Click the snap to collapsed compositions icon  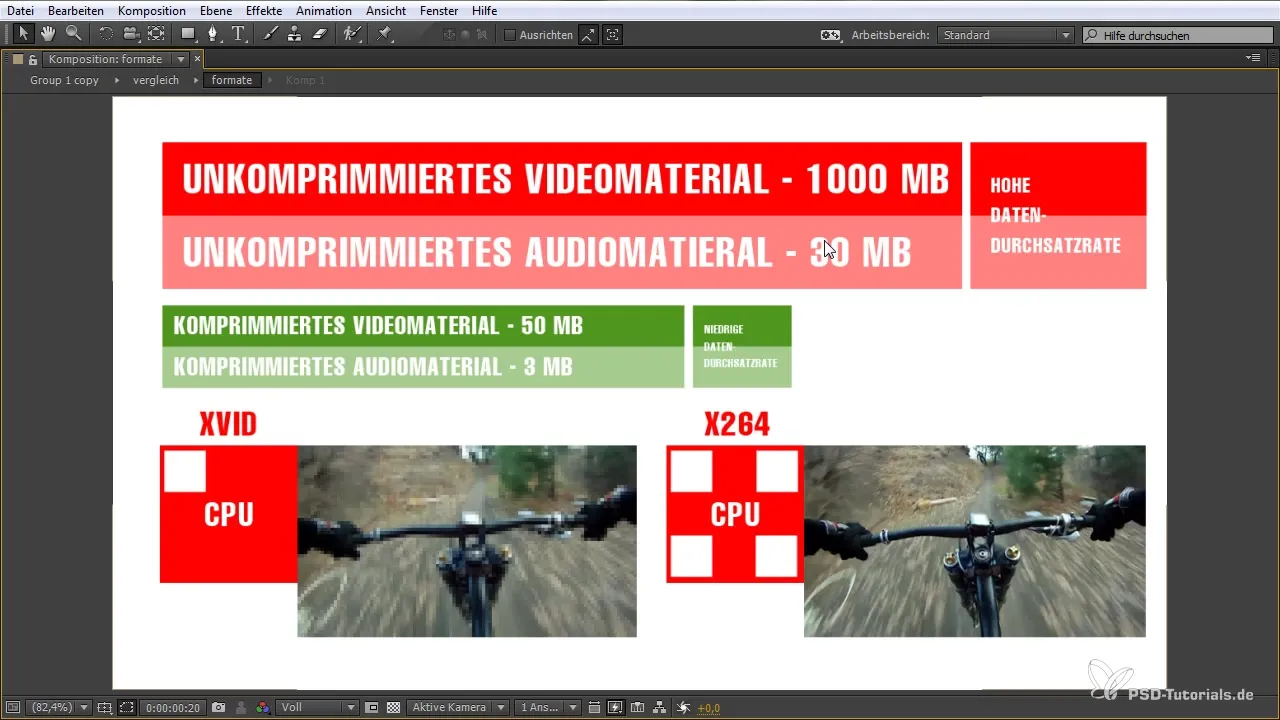(x=612, y=35)
